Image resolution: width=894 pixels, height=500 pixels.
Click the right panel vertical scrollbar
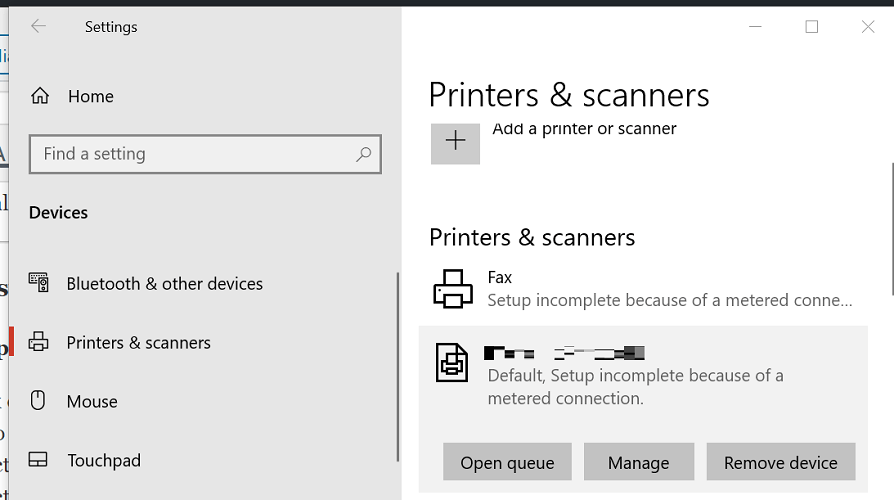pos(890,230)
